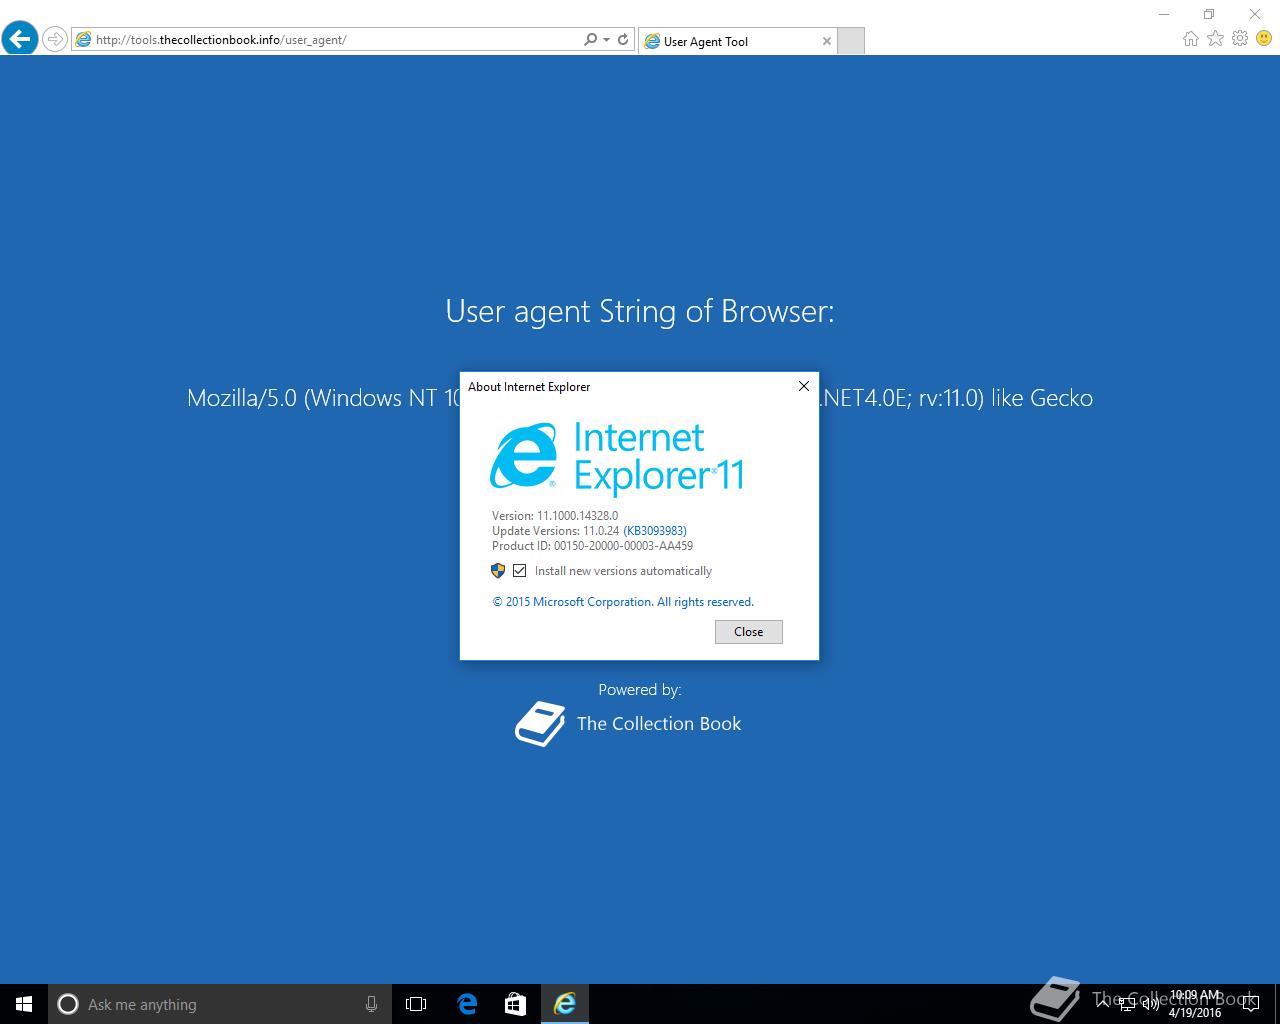Viewport: 1280px width, 1024px height.
Task: Restore down the browser window
Action: [1209, 14]
